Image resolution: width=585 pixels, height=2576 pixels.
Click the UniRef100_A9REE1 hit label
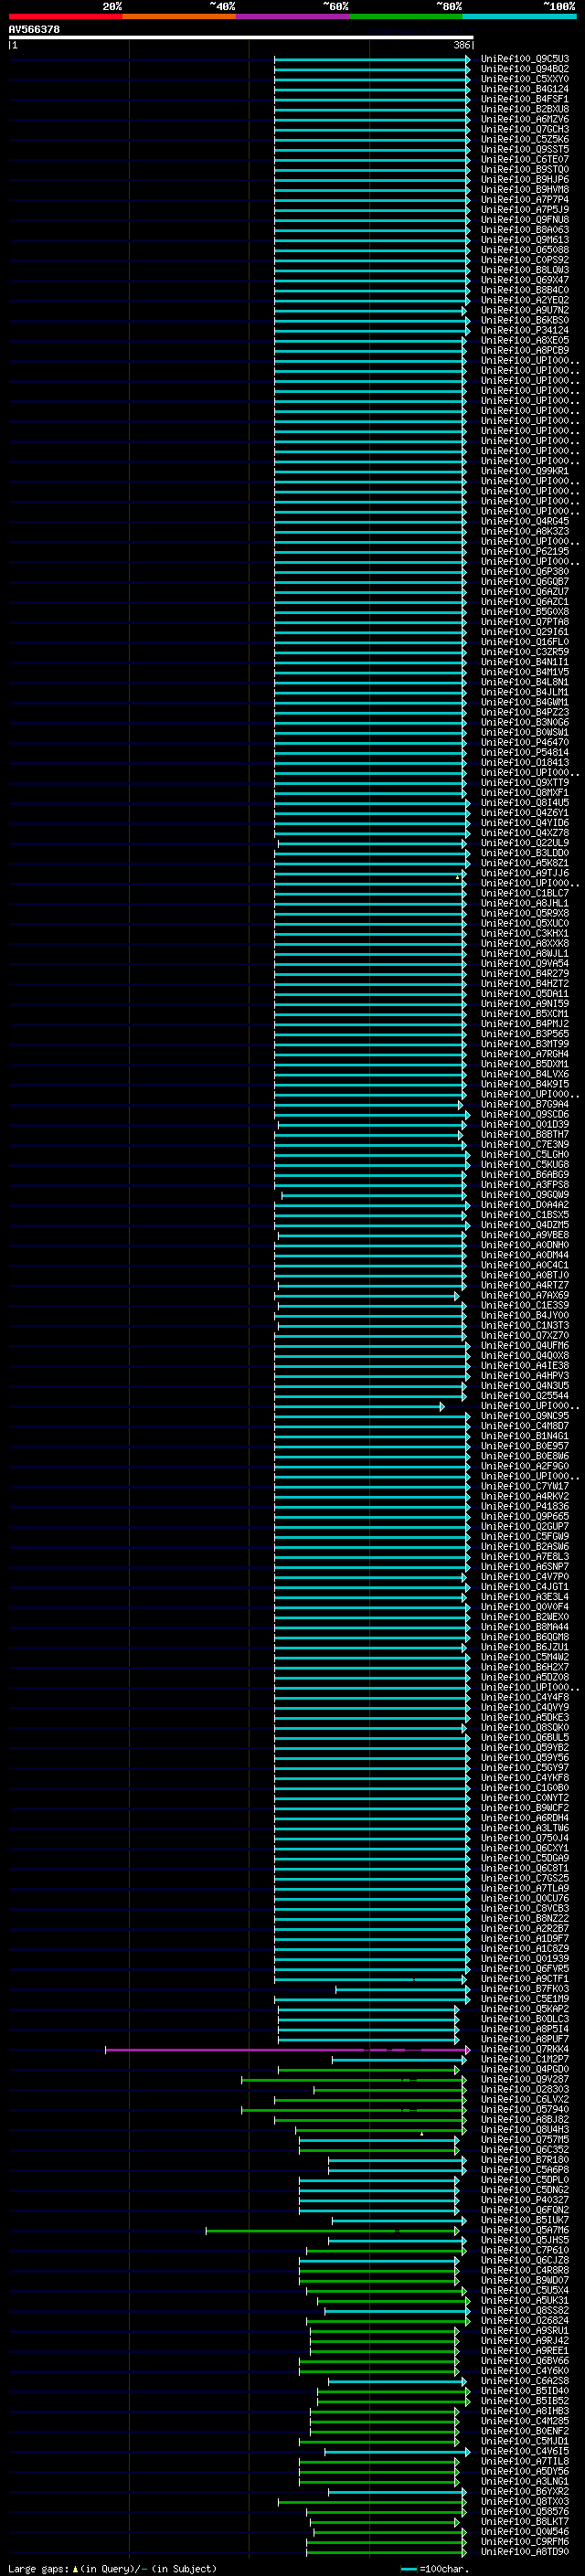point(525,2351)
